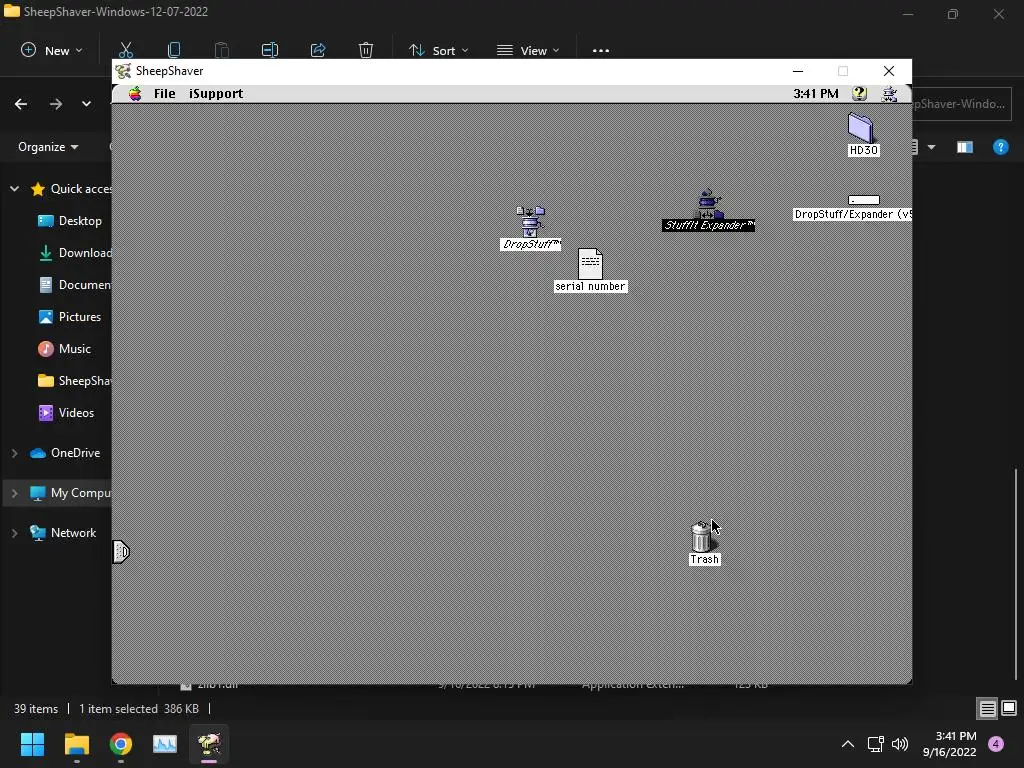Viewport: 1024px width, 768px height.
Task: Open recent locations chevron in Explorer
Action: point(86,104)
